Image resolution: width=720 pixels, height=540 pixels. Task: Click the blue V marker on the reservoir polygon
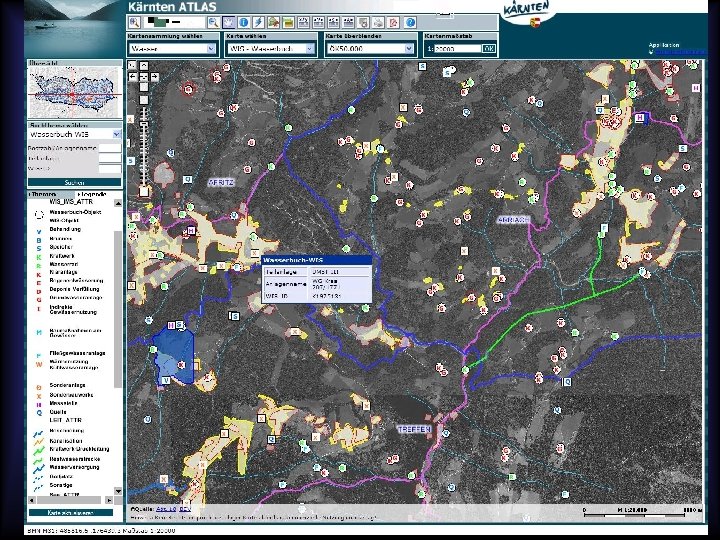point(166,381)
